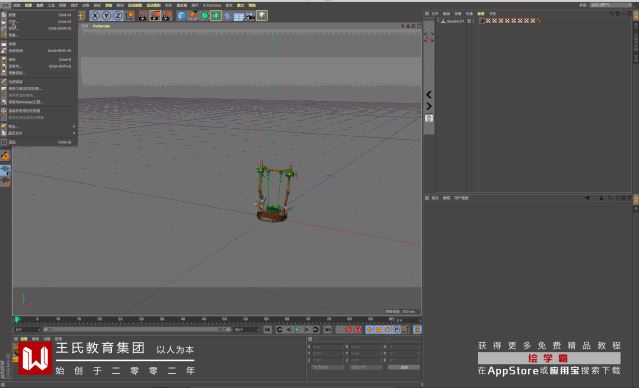Viewport: 639px width, 388px height.
Task: Render to Picture Viewer
Action: pyautogui.click(x=155, y=16)
